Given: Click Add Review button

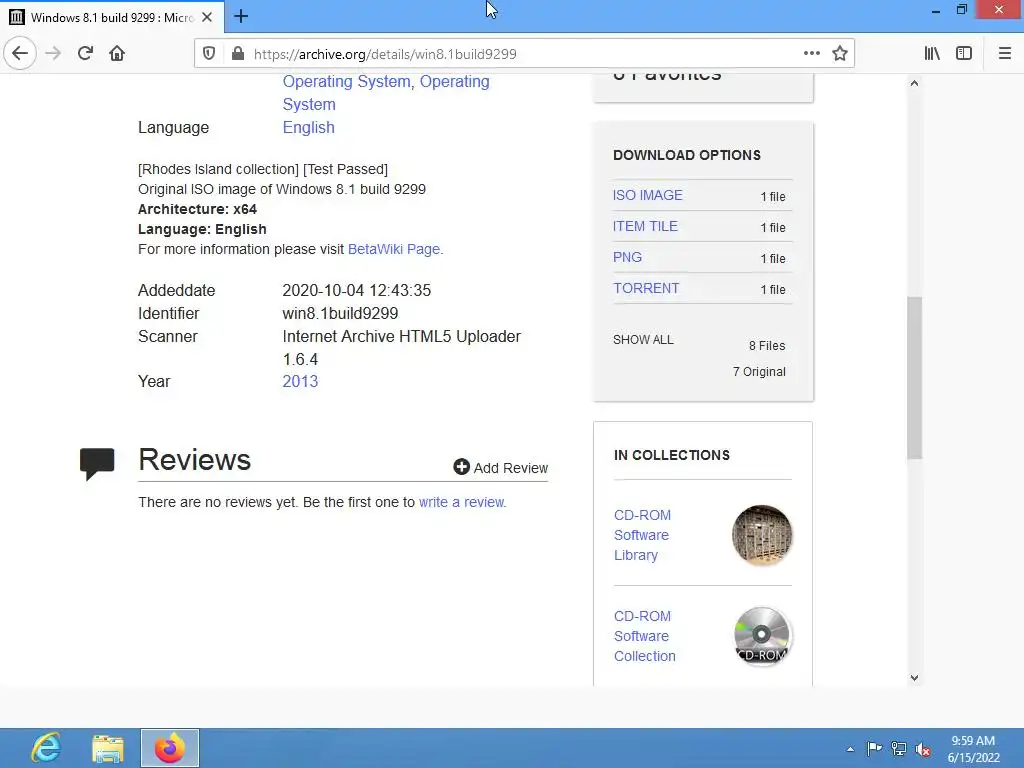Looking at the screenshot, I should pos(500,468).
